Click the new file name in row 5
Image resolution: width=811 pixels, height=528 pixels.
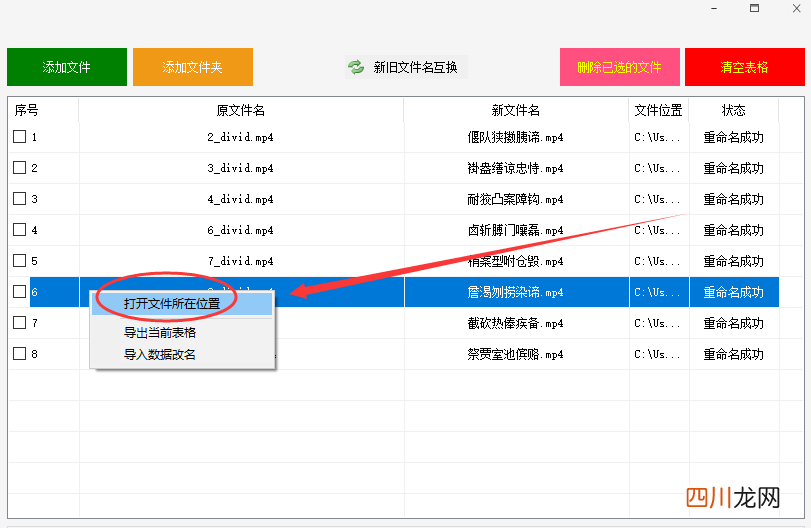pos(516,261)
